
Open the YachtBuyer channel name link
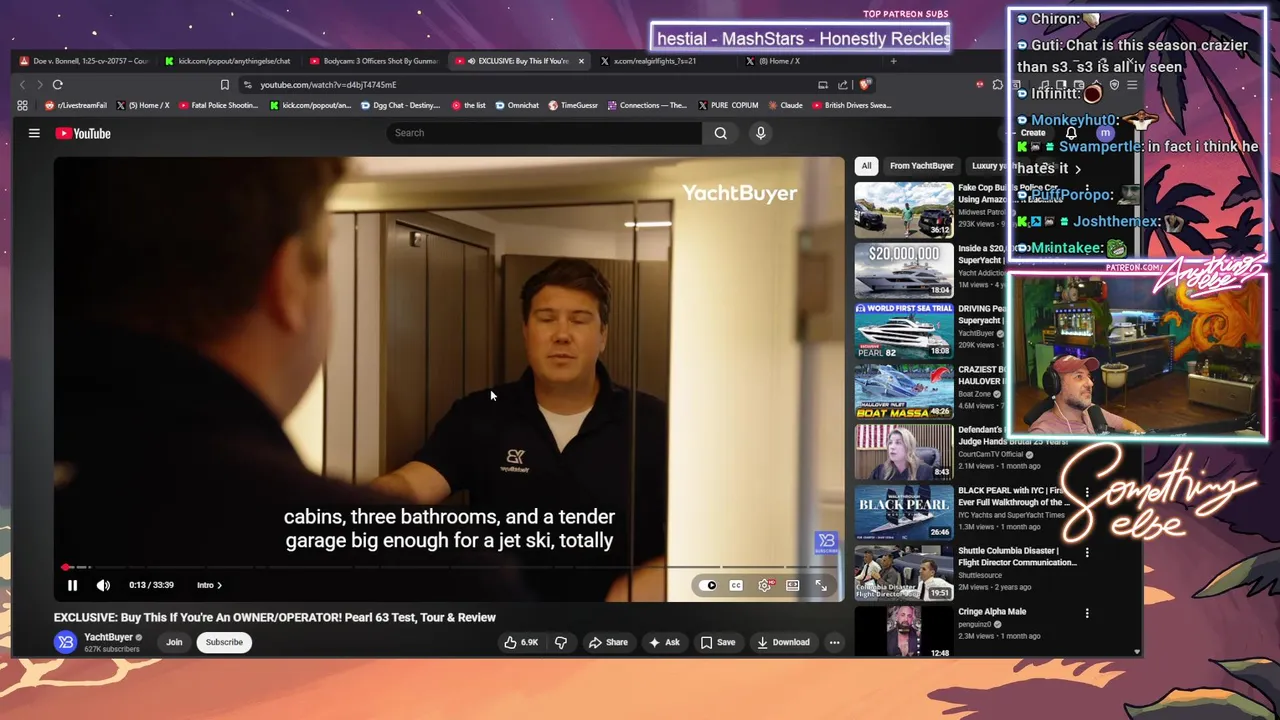click(108, 637)
